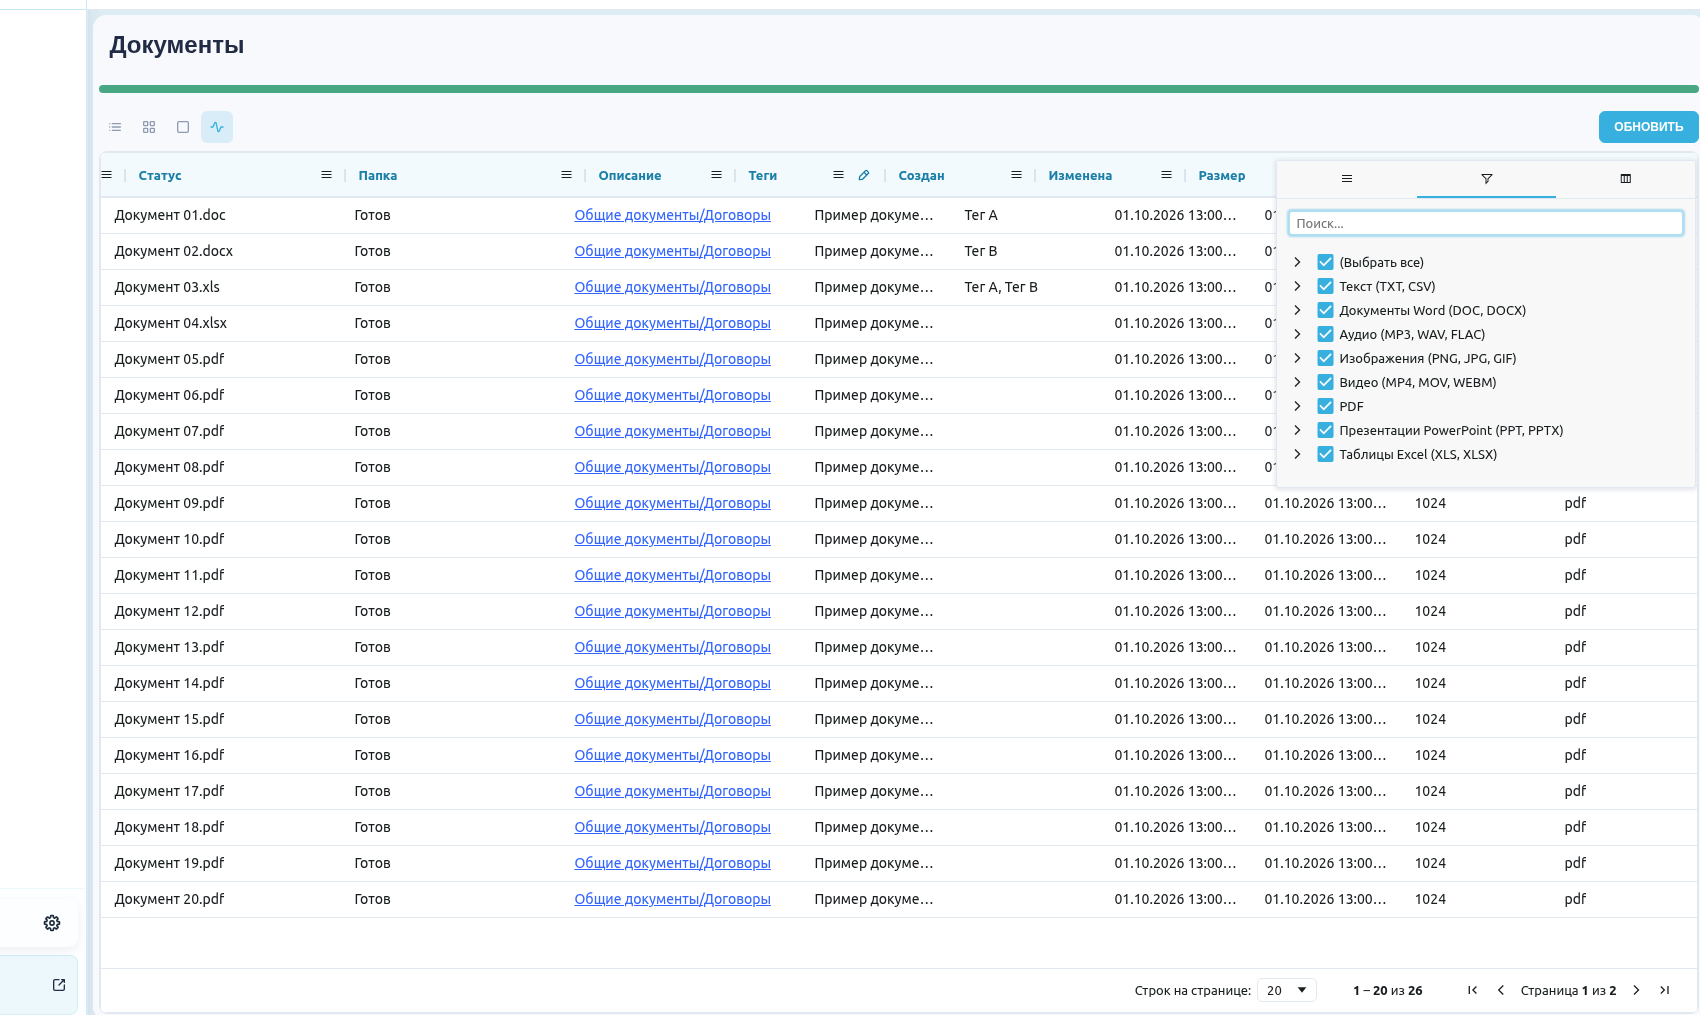
Task: Uncheck Документы Word (DOC, DOCX) checkbox
Action: click(1325, 310)
